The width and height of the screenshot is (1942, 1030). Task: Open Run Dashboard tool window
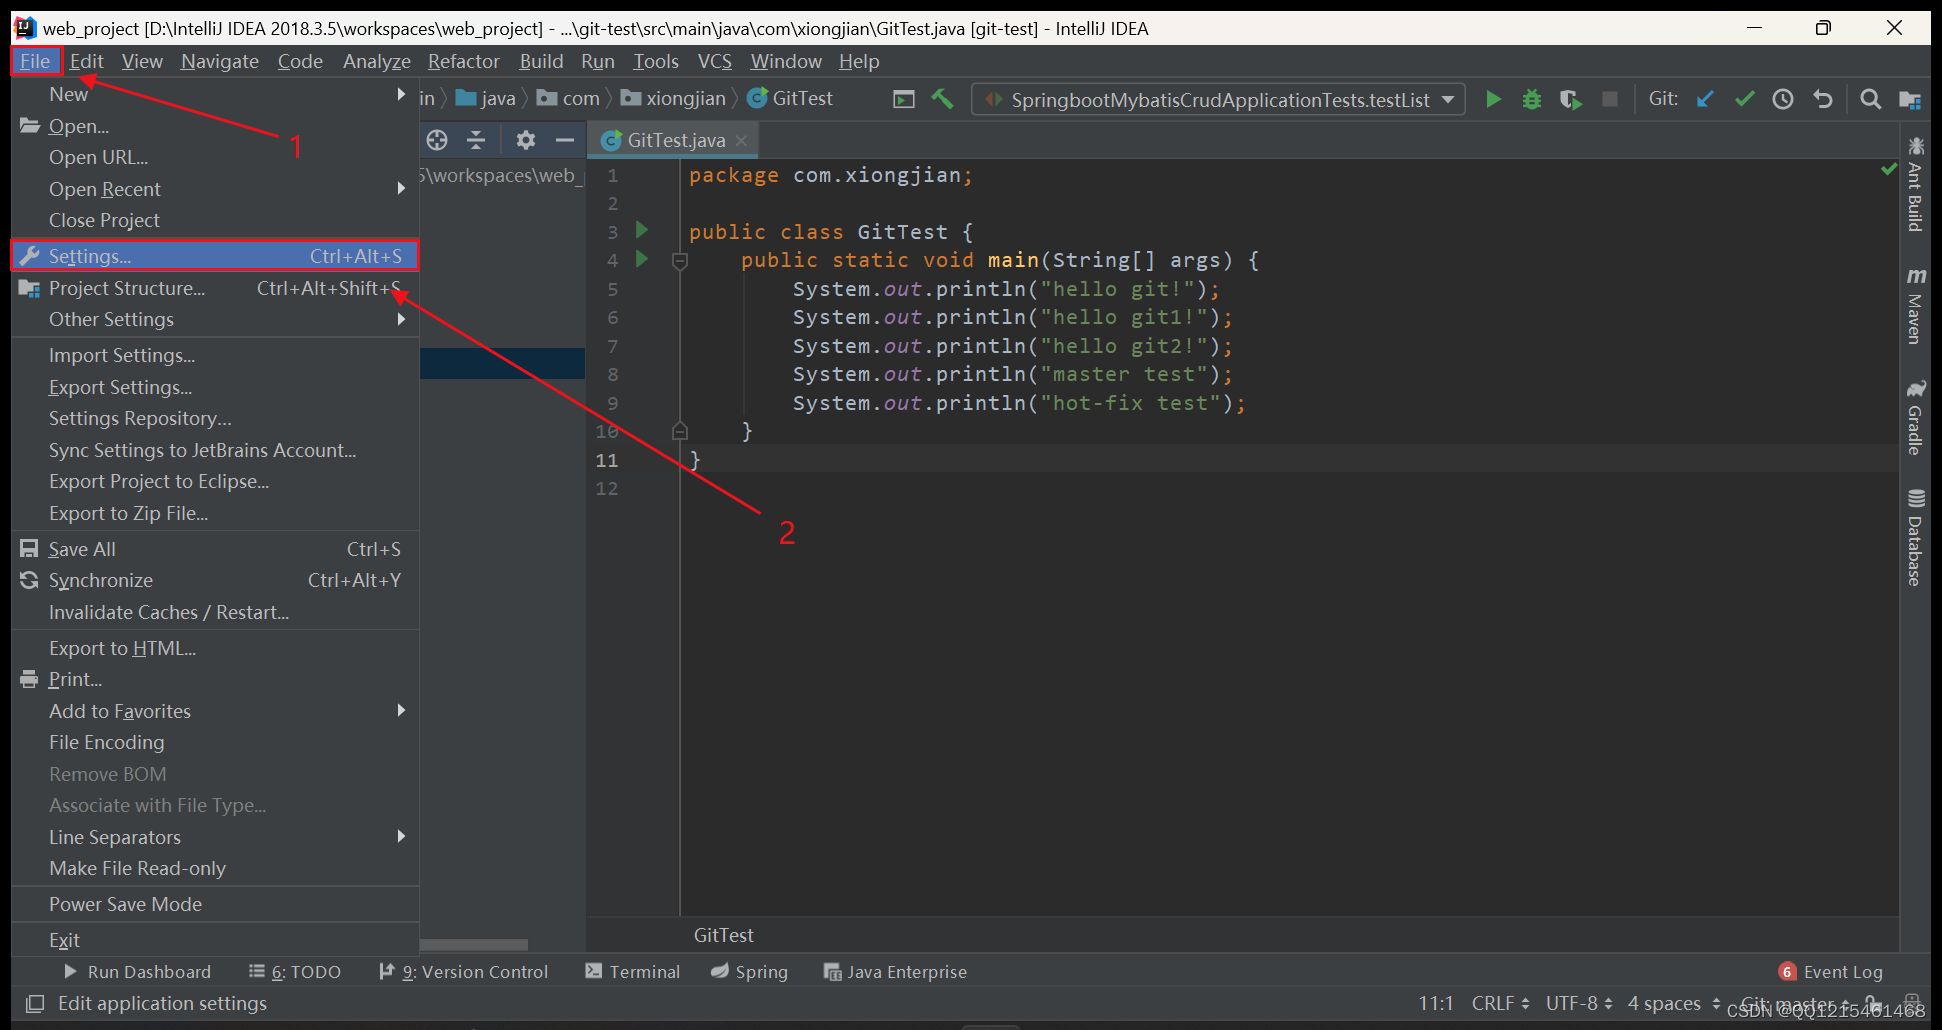(138, 972)
